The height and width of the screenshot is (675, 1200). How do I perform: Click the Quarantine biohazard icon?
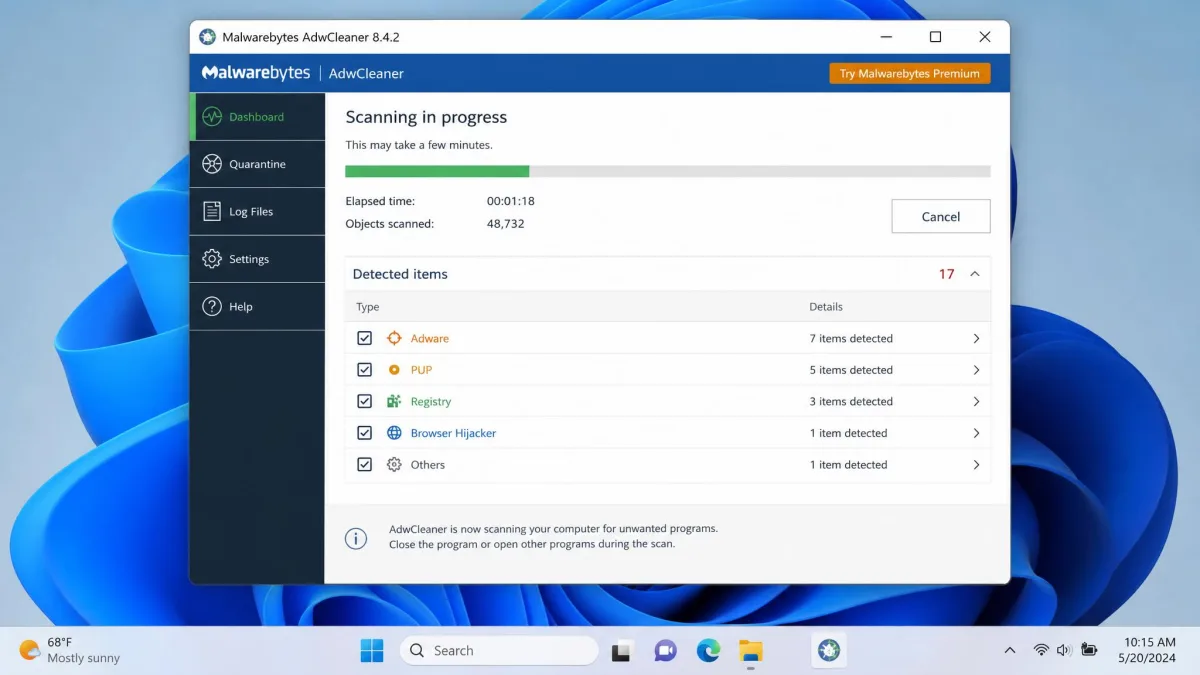(x=212, y=164)
